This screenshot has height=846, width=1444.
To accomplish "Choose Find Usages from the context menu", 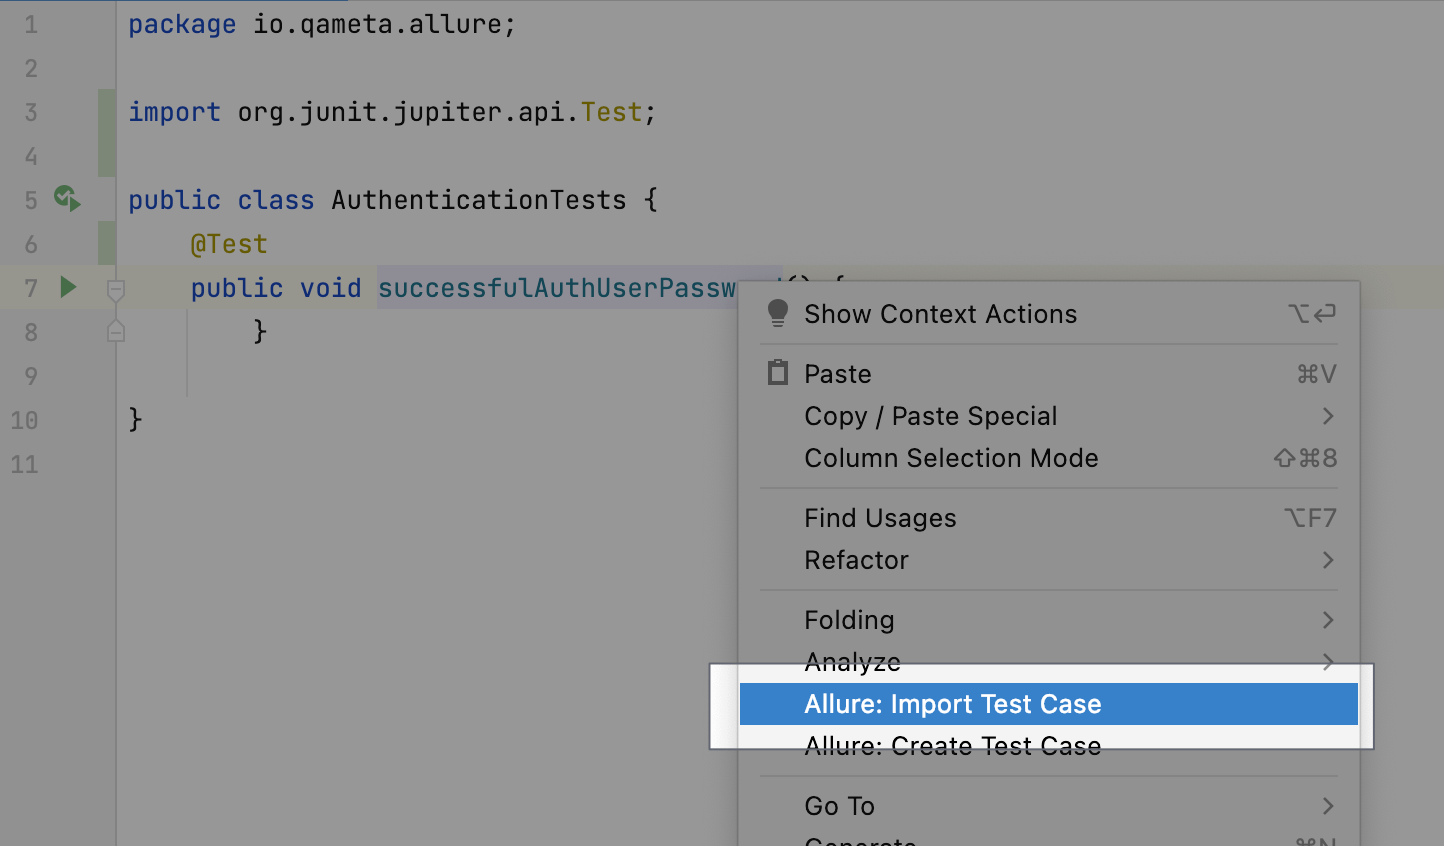I will (x=880, y=518).
